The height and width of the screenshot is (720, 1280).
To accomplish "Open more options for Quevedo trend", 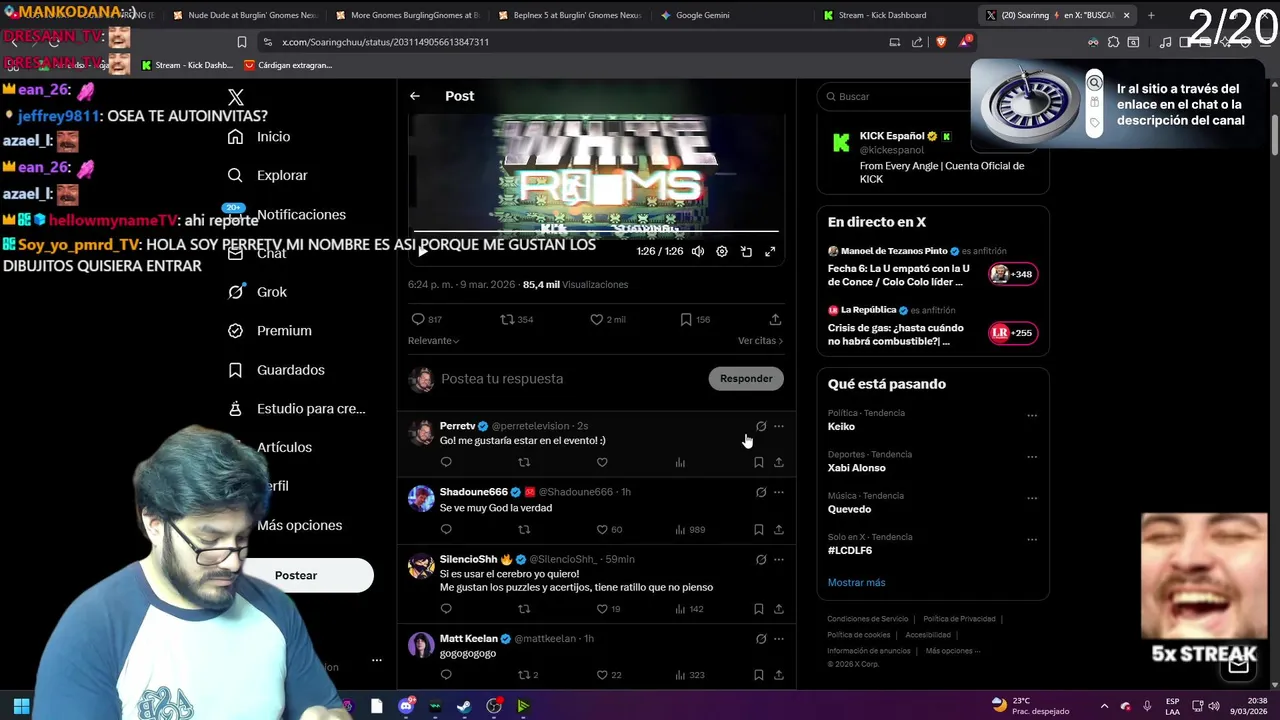I will tap(1032, 498).
